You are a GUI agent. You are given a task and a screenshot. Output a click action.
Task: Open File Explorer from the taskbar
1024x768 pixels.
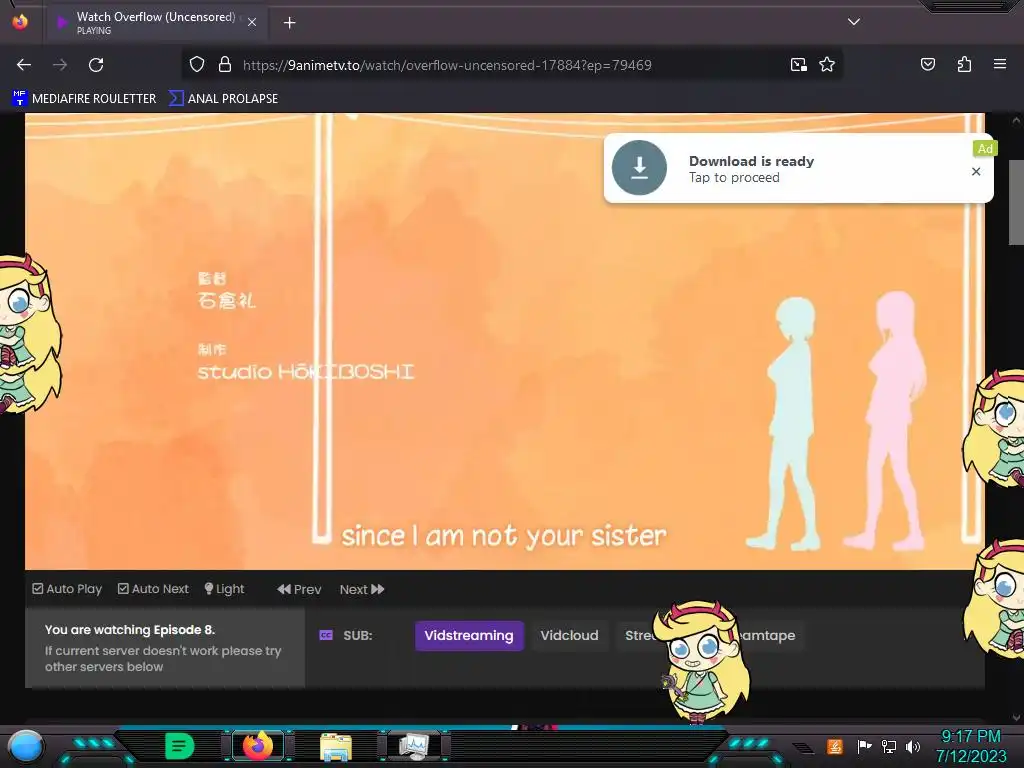pos(336,747)
